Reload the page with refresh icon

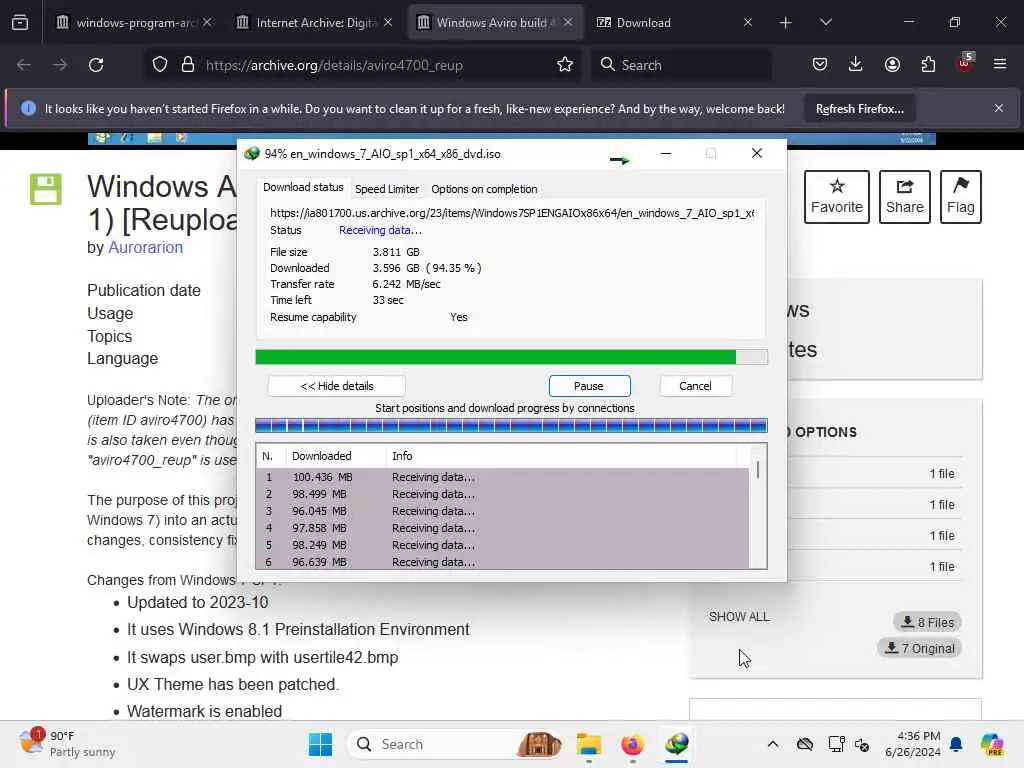96,65
